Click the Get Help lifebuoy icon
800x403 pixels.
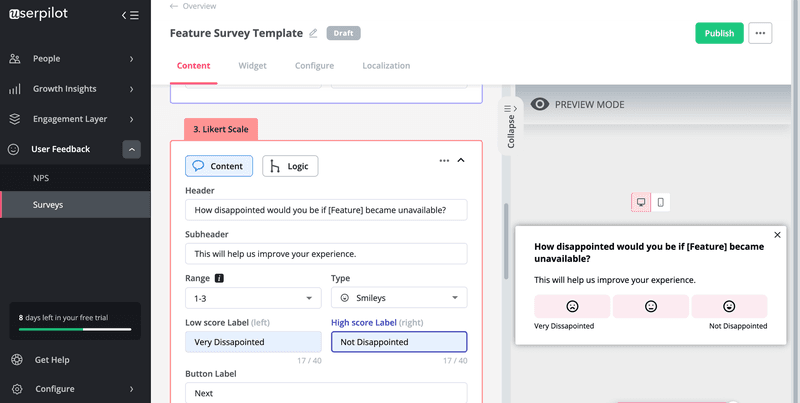(17, 360)
